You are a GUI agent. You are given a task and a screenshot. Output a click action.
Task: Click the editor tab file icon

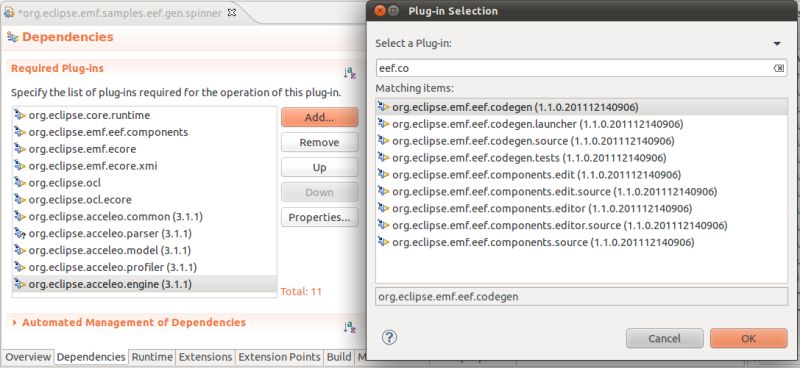click(x=9, y=13)
